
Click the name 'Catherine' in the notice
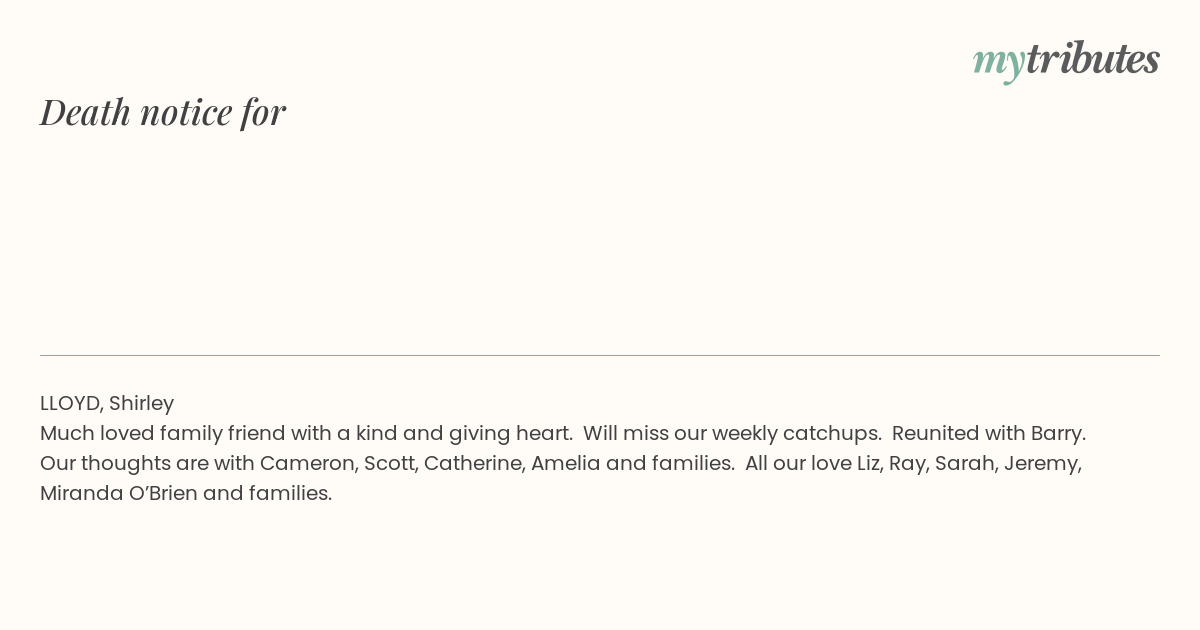click(x=472, y=464)
